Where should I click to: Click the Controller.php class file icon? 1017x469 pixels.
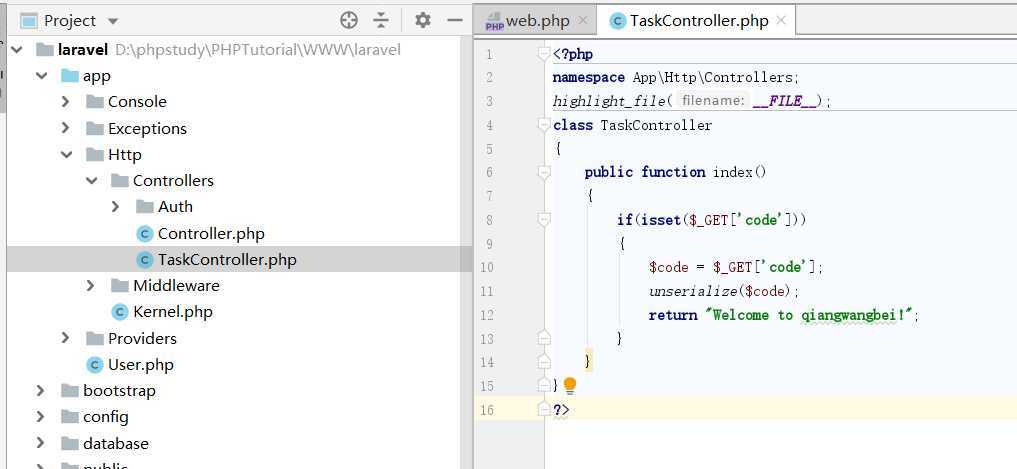(x=145, y=234)
